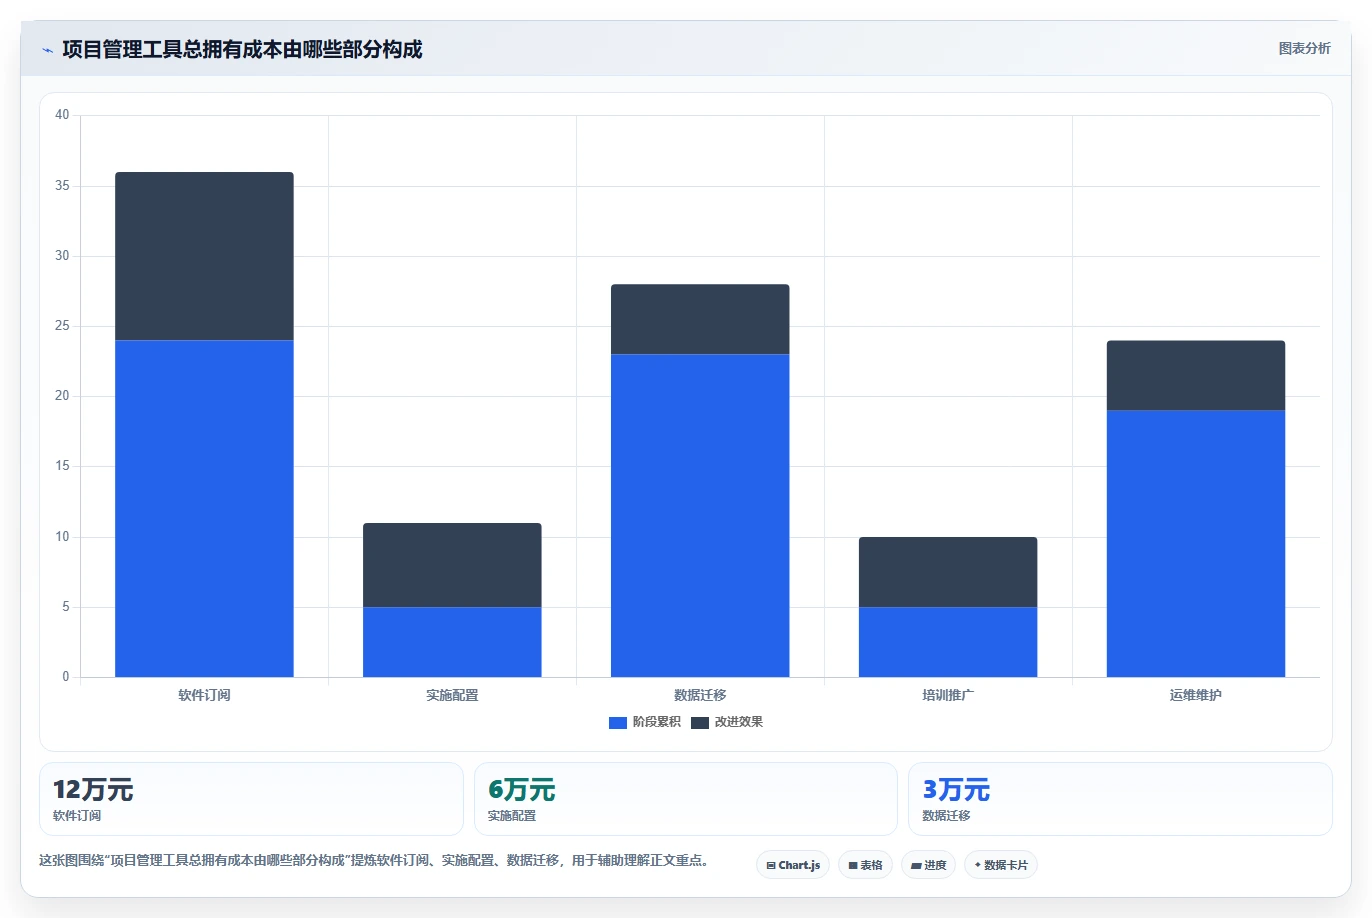The image size is (1372, 918).
Task: Click the 数据迁移 x-axis label
Action: click(700, 695)
